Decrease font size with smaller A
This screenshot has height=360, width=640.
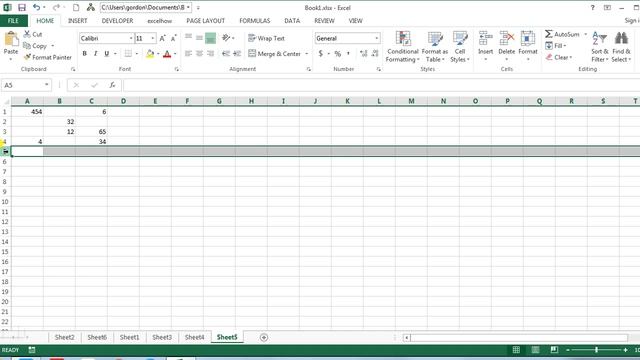173,38
